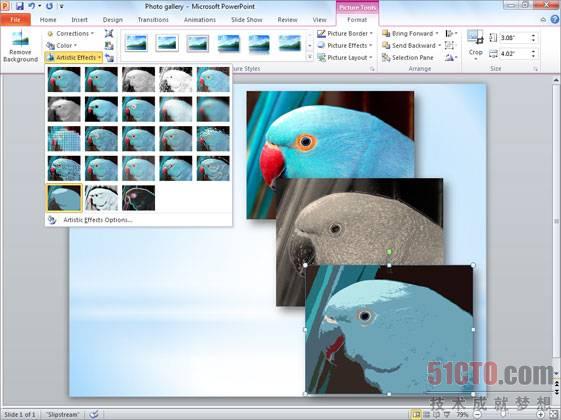Screen dimensions: 561x420
Task: Switch to the Insert tab
Action: coord(79,20)
